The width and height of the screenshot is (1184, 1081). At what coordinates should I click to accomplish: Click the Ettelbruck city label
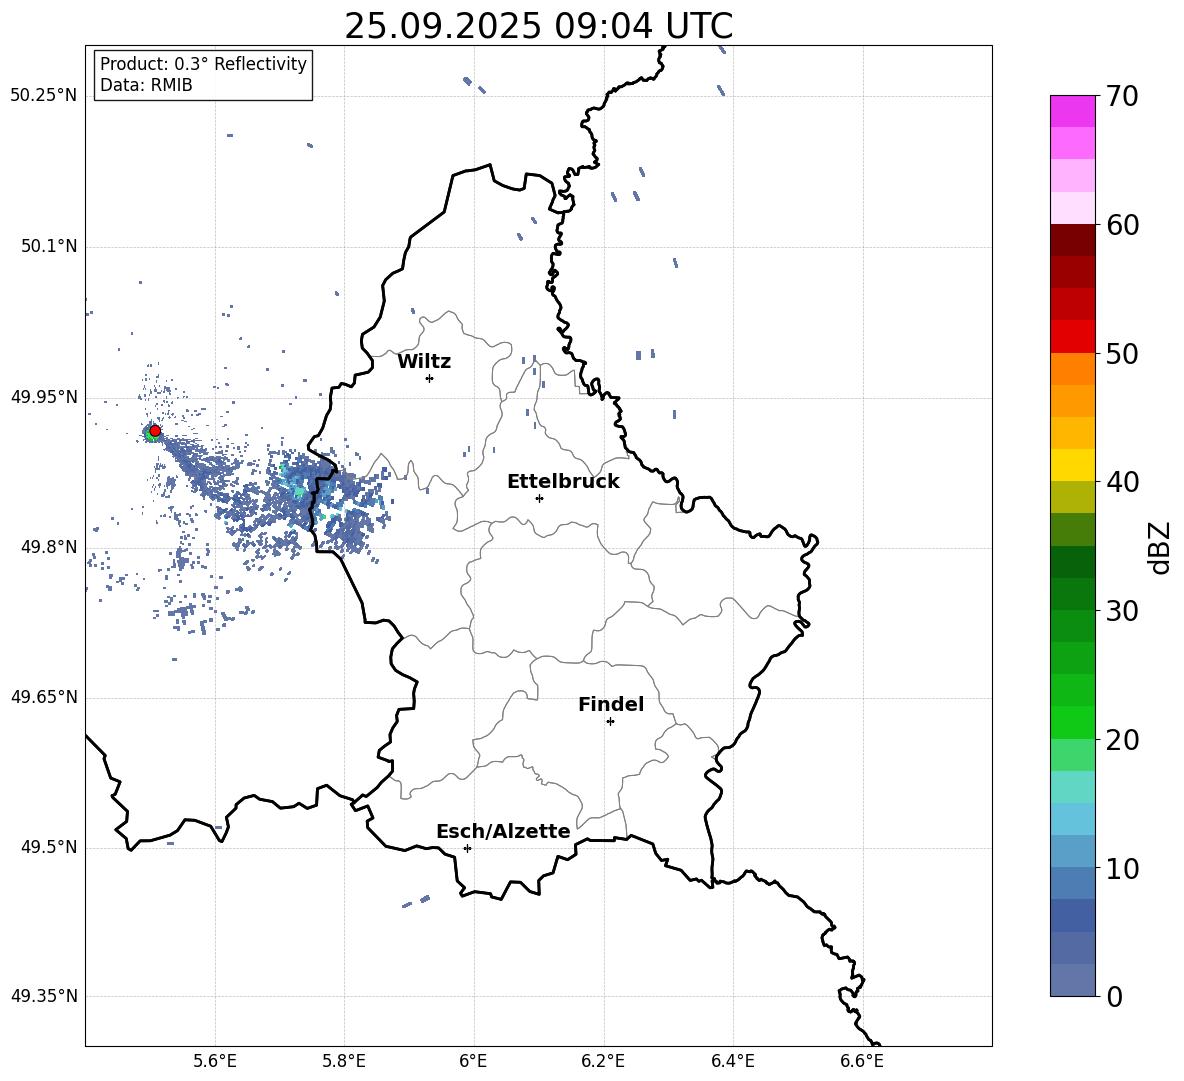click(563, 482)
